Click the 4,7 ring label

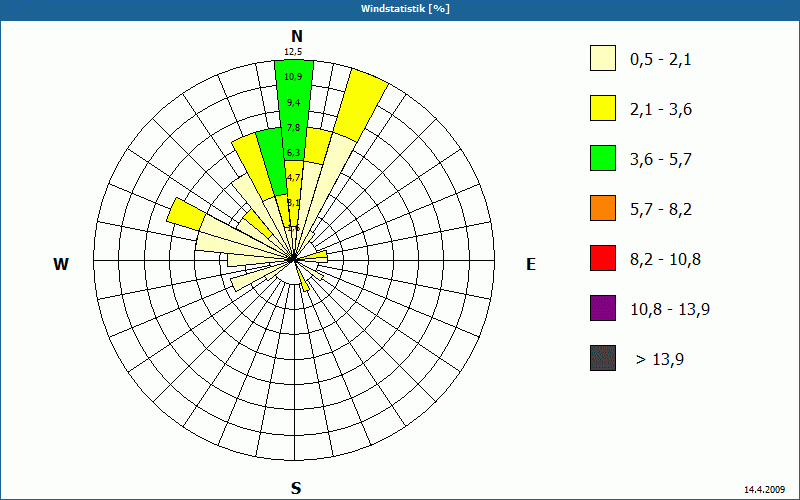(293, 178)
